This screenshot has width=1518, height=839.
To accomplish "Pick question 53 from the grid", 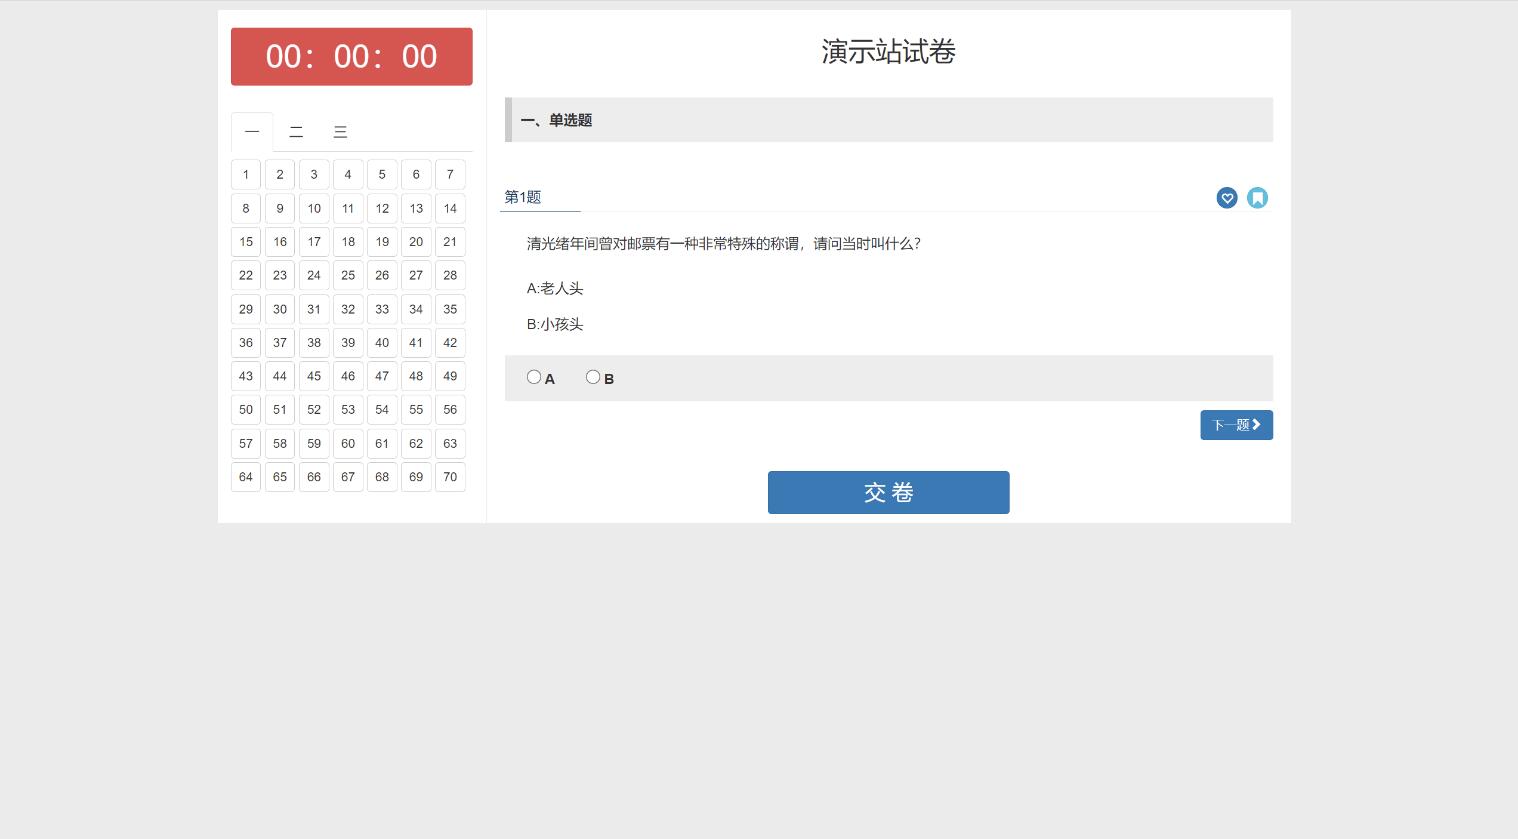I will (x=348, y=410).
